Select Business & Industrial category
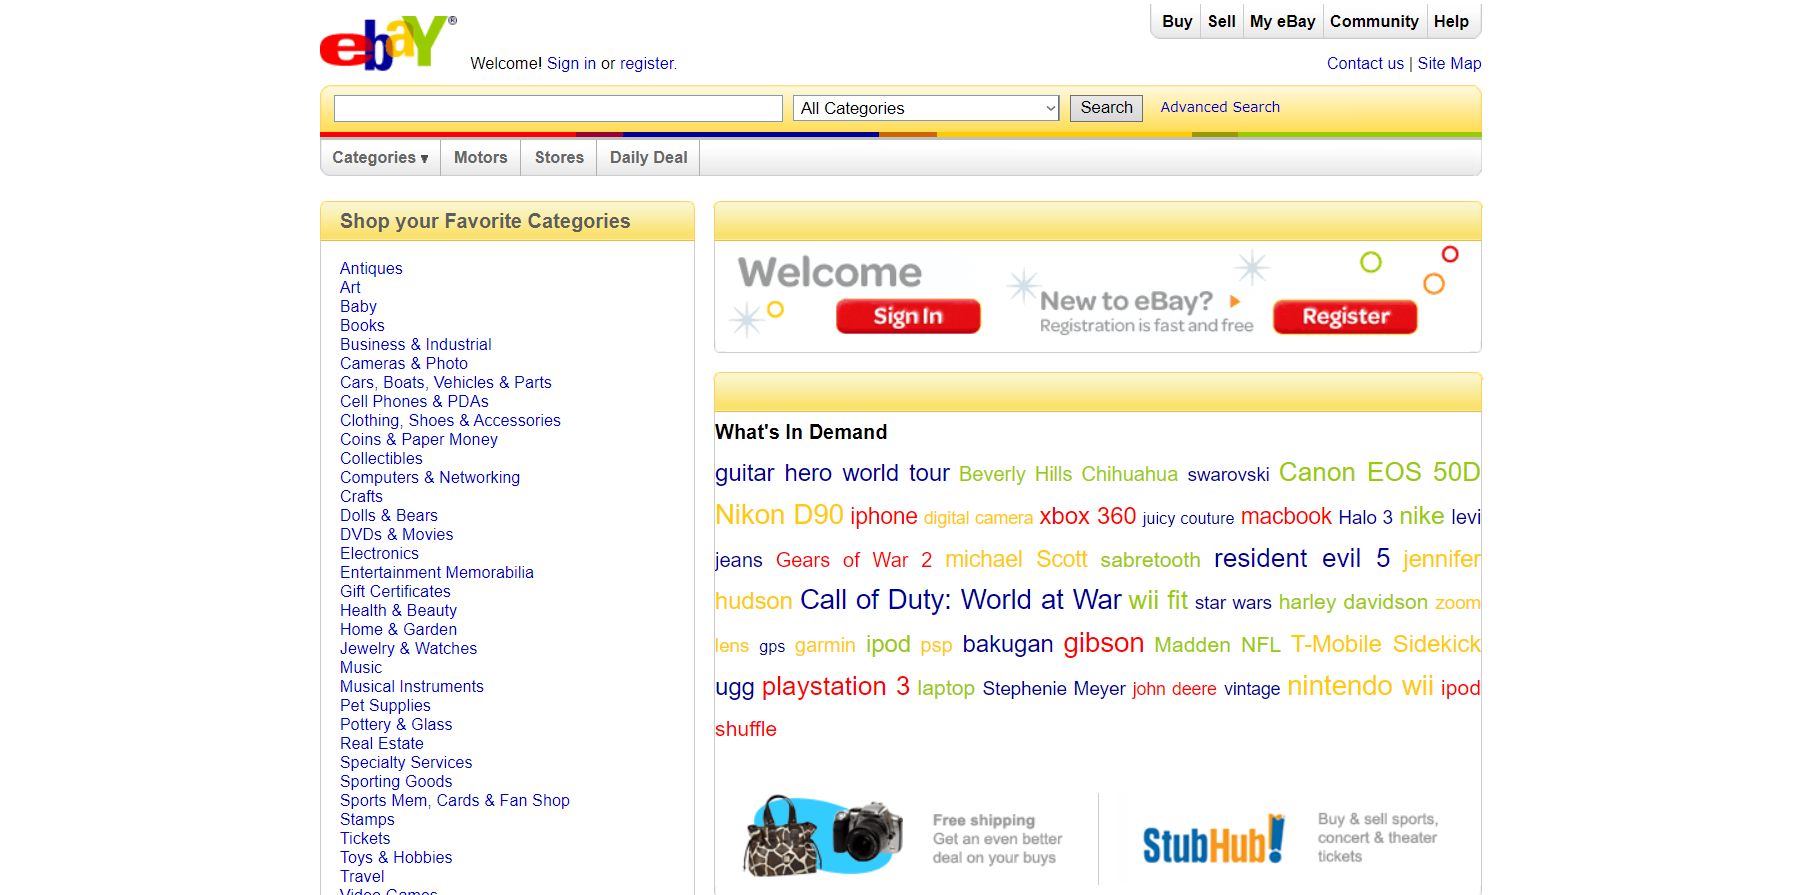Viewport: 1807px width, 895px height. click(x=416, y=344)
